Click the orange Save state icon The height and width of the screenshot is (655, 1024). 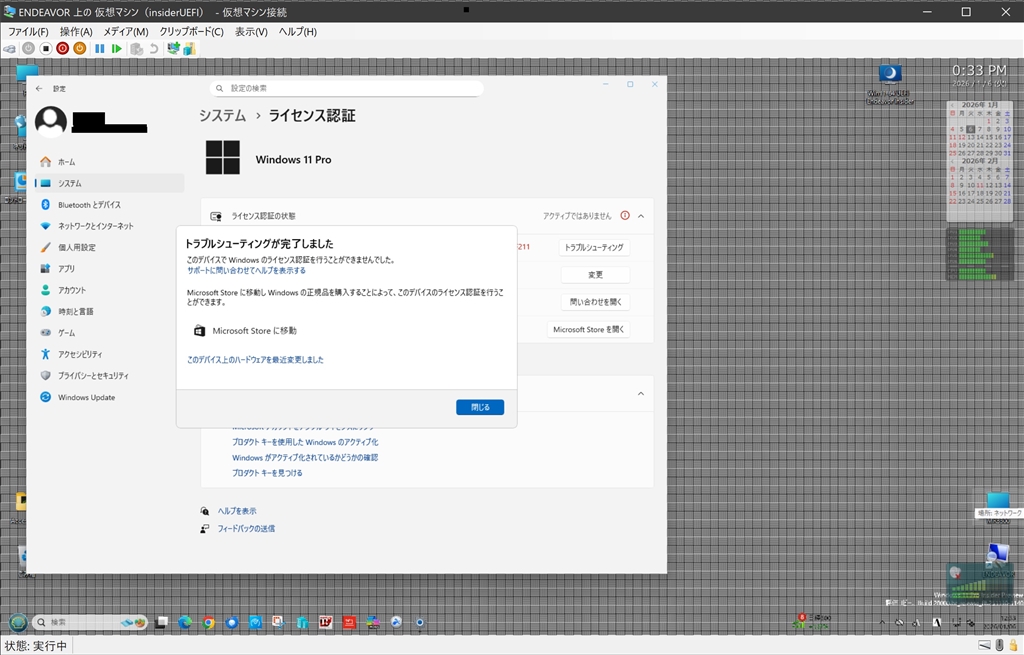point(80,49)
